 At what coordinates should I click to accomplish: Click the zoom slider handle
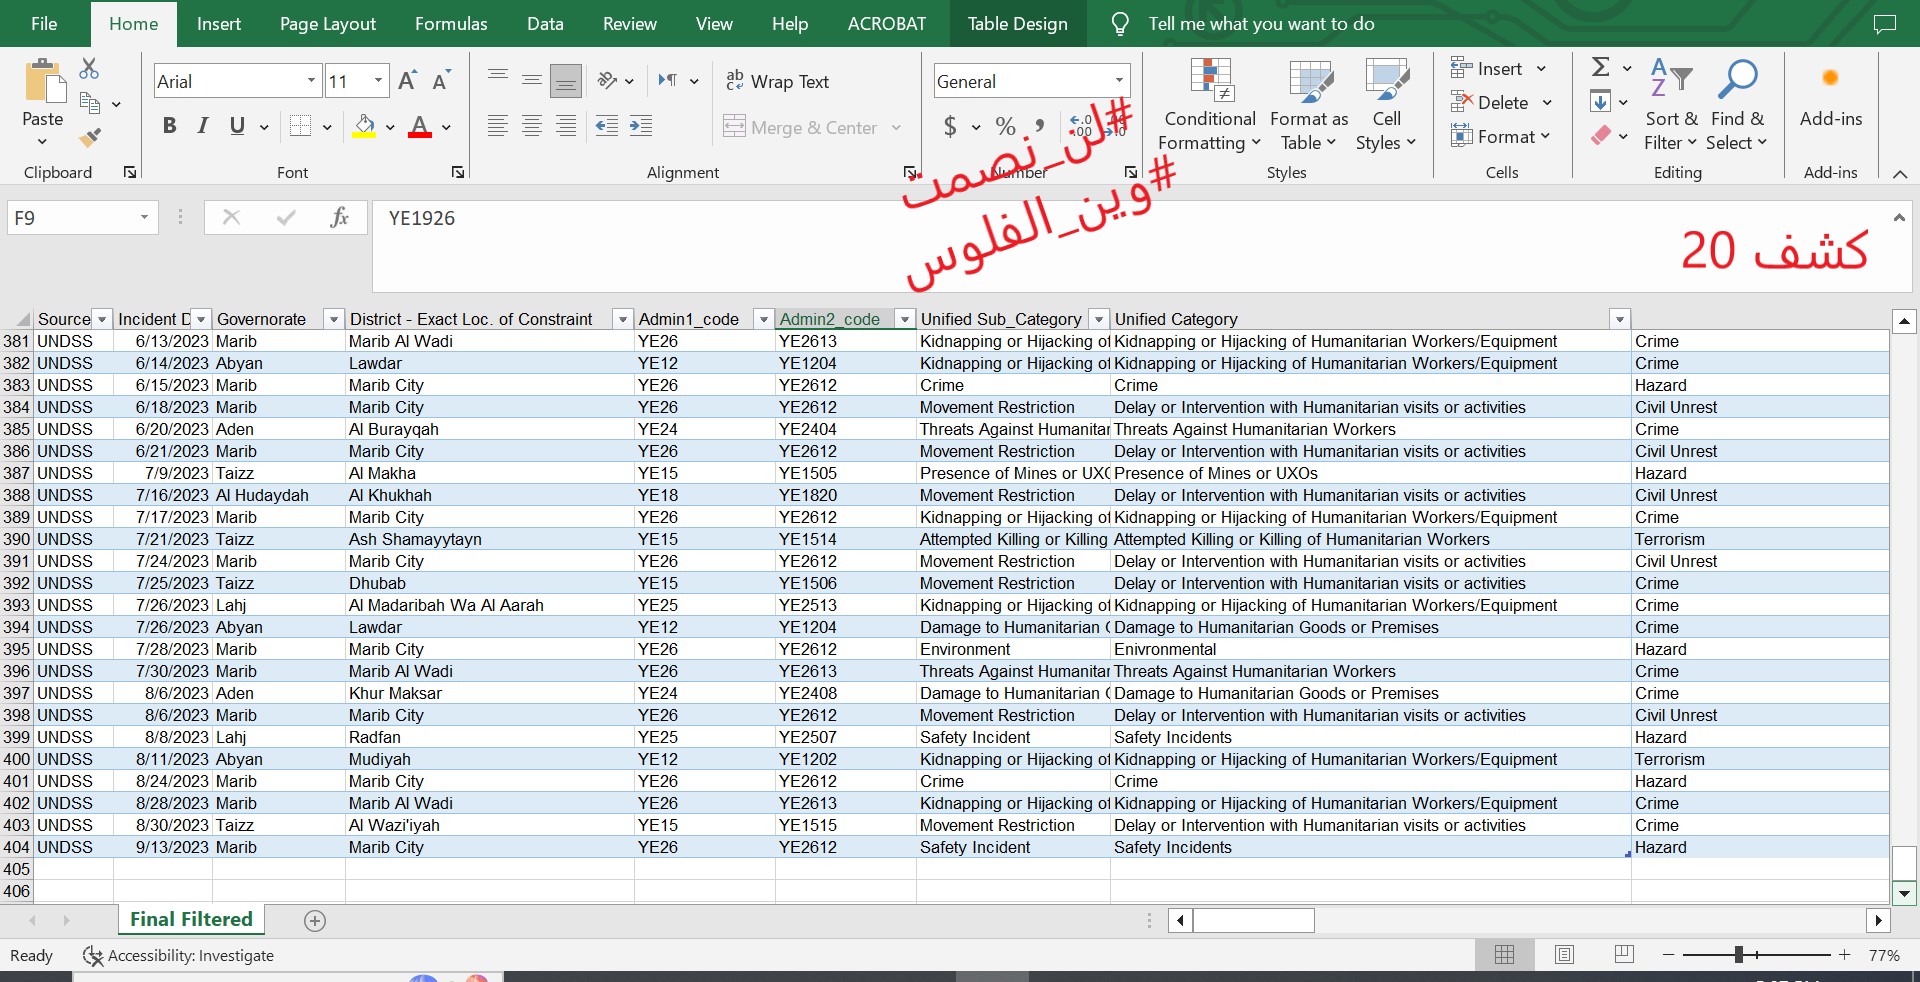(1739, 955)
